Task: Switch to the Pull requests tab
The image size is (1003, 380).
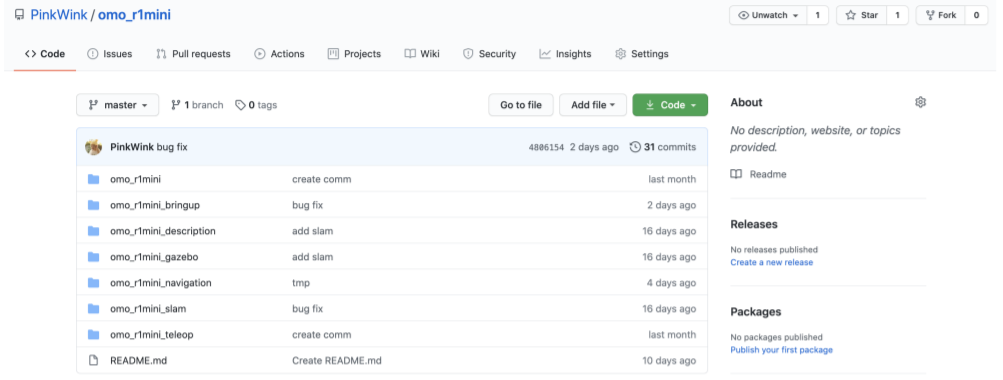Action: tap(193, 54)
